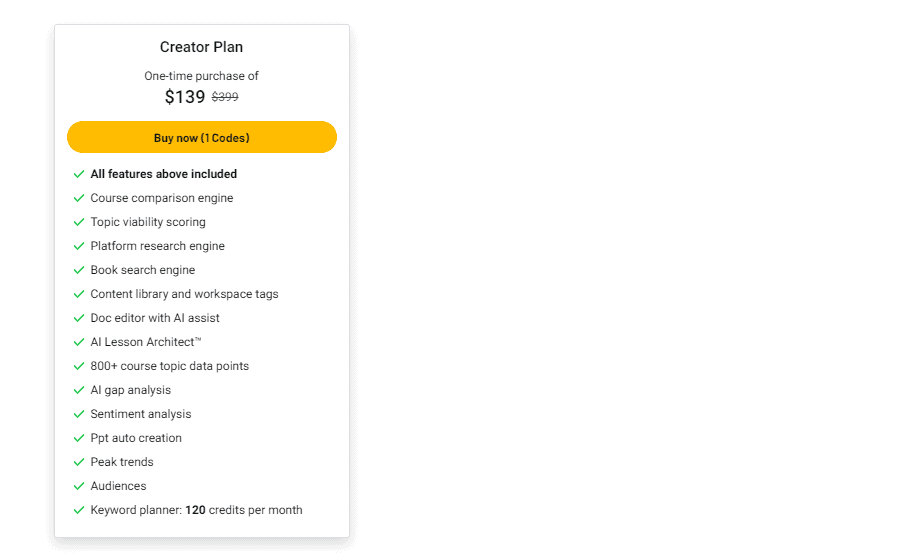This screenshot has width=916, height=554.
Task: Click checkmark next to AI gap analysis
Action: [79, 390]
